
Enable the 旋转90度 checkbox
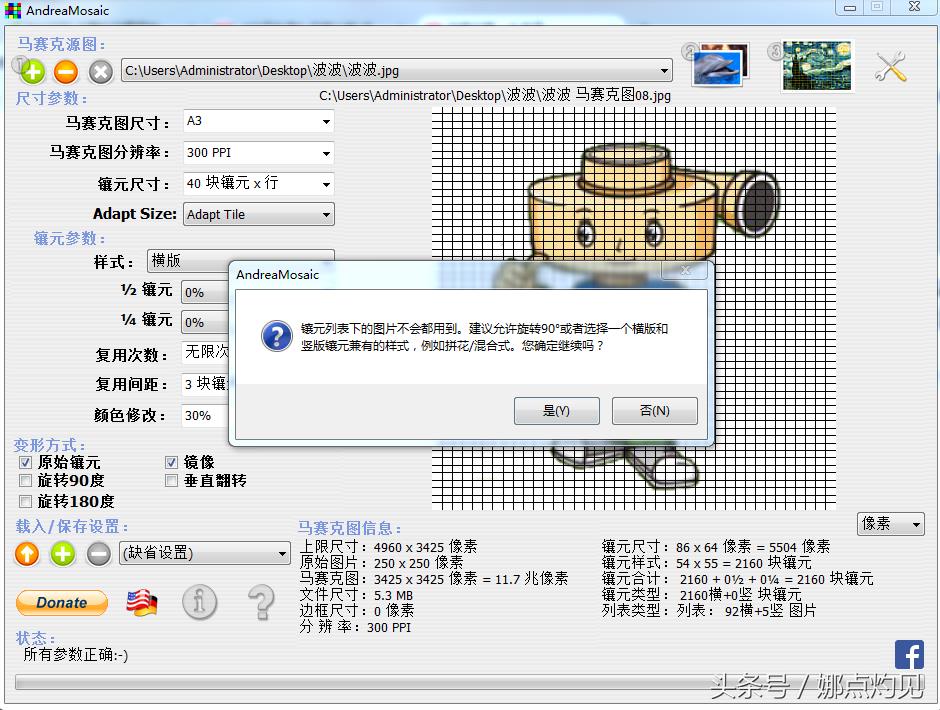(x=26, y=482)
